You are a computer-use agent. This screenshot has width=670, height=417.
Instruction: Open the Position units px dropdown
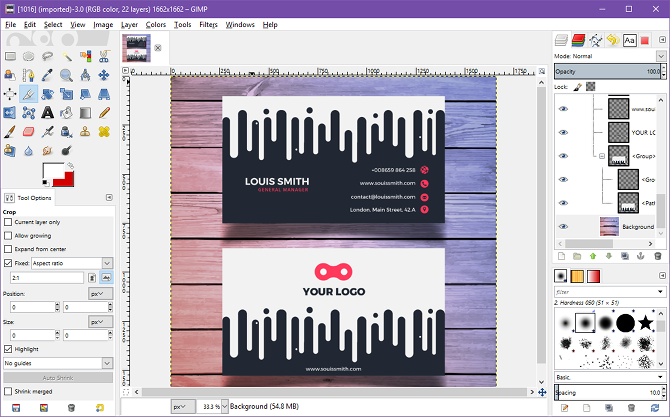100,294
